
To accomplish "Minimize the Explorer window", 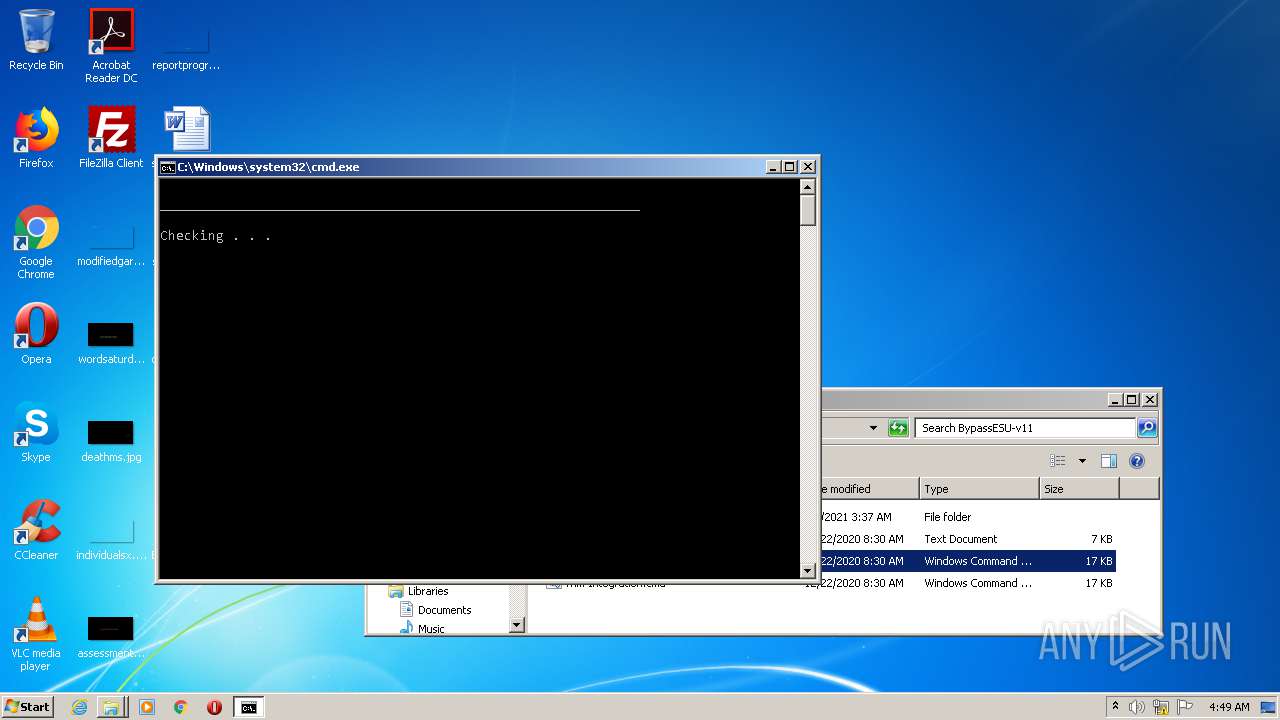I will [1115, 399].
